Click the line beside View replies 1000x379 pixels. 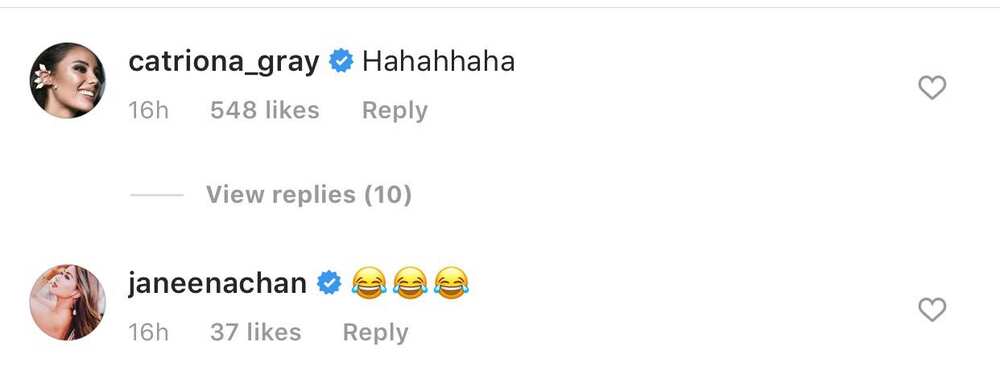[x=156, y=195]
